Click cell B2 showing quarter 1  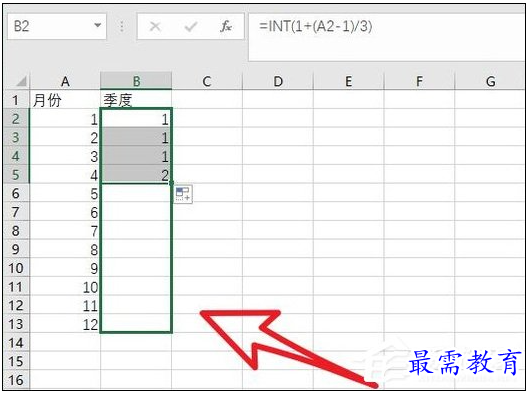(136, 118)
